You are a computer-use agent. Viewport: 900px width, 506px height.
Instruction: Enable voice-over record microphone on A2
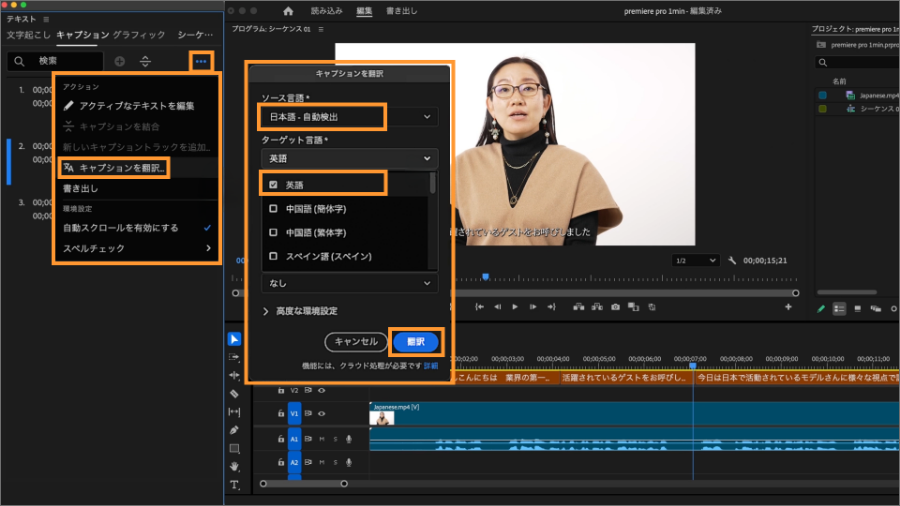[x=348, y=462]
